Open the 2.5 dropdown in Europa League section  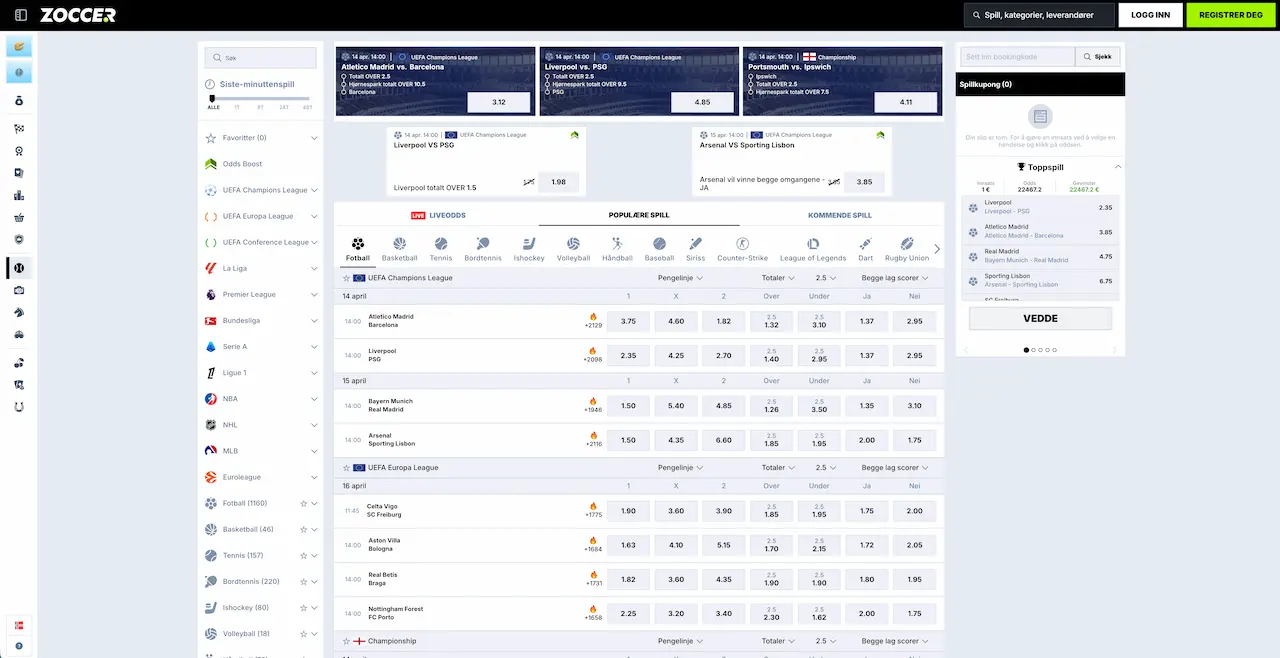pos(826,468)
